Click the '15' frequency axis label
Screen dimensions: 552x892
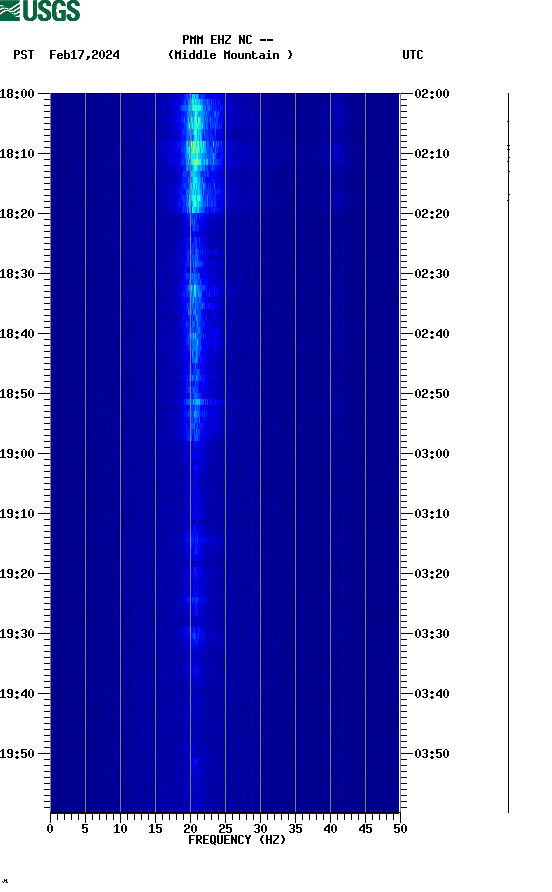coord(155,829)
